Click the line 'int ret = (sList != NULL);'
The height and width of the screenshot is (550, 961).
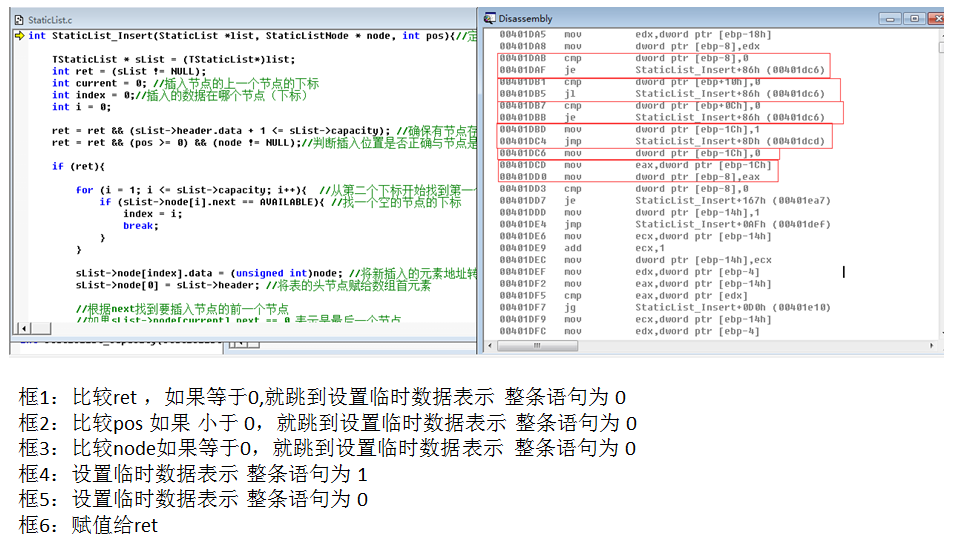click(x=129, y=71)
